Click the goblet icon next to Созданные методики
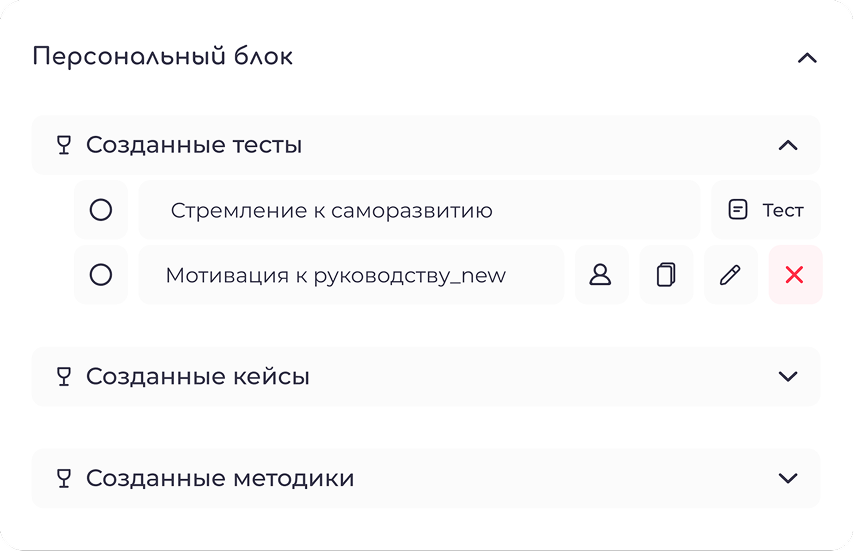Image resolution: width=854 pixels, height=551 pixels. click(64, 479)
